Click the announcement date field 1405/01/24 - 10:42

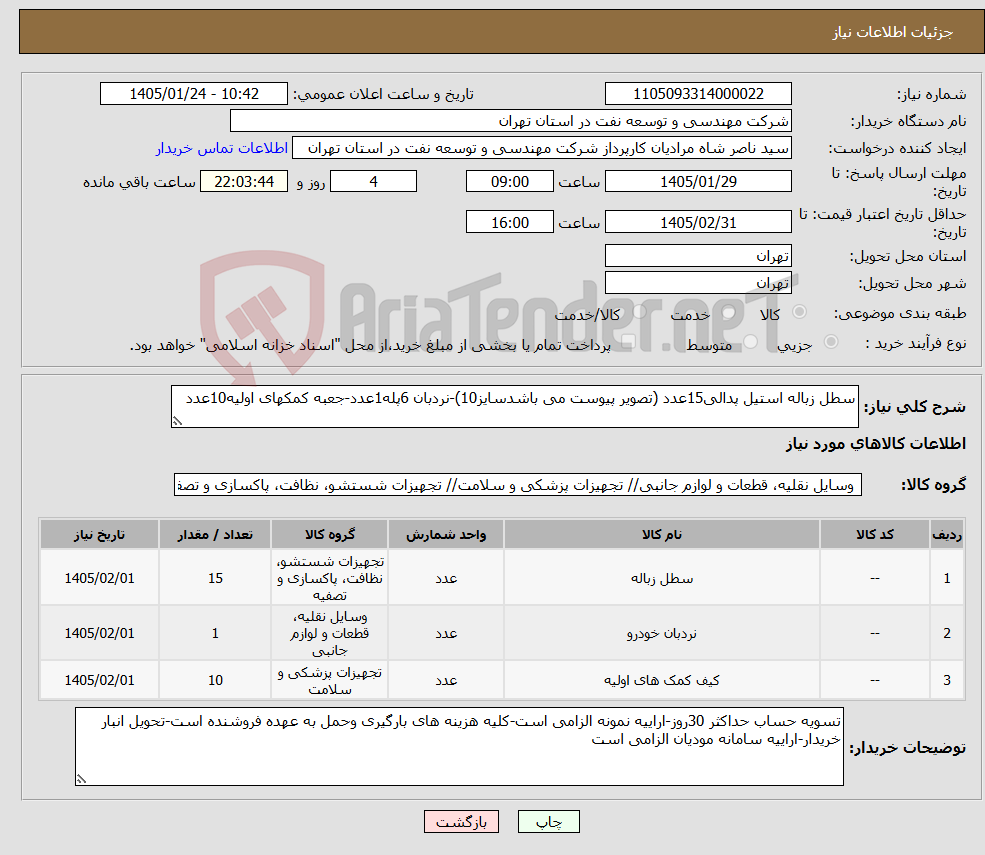click(193, 94)
